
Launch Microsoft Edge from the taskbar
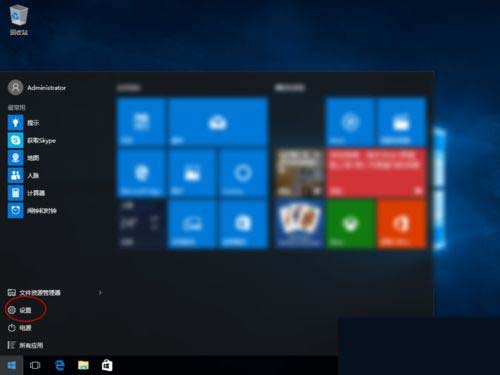(60, 365)
